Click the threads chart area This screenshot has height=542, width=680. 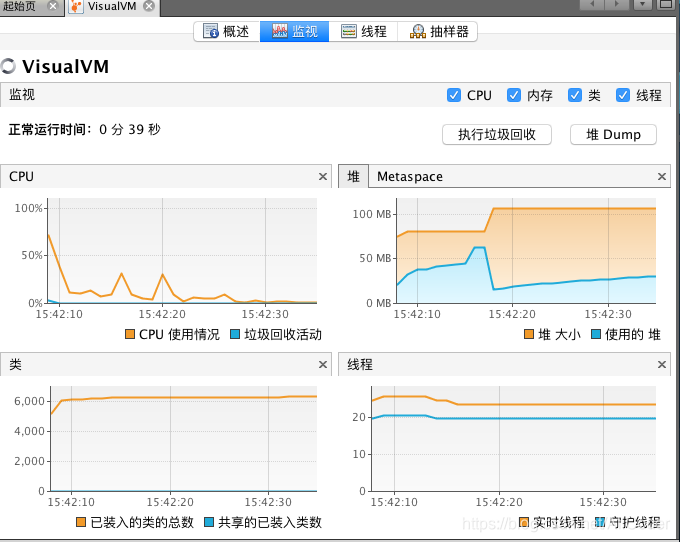click(513, 439)
